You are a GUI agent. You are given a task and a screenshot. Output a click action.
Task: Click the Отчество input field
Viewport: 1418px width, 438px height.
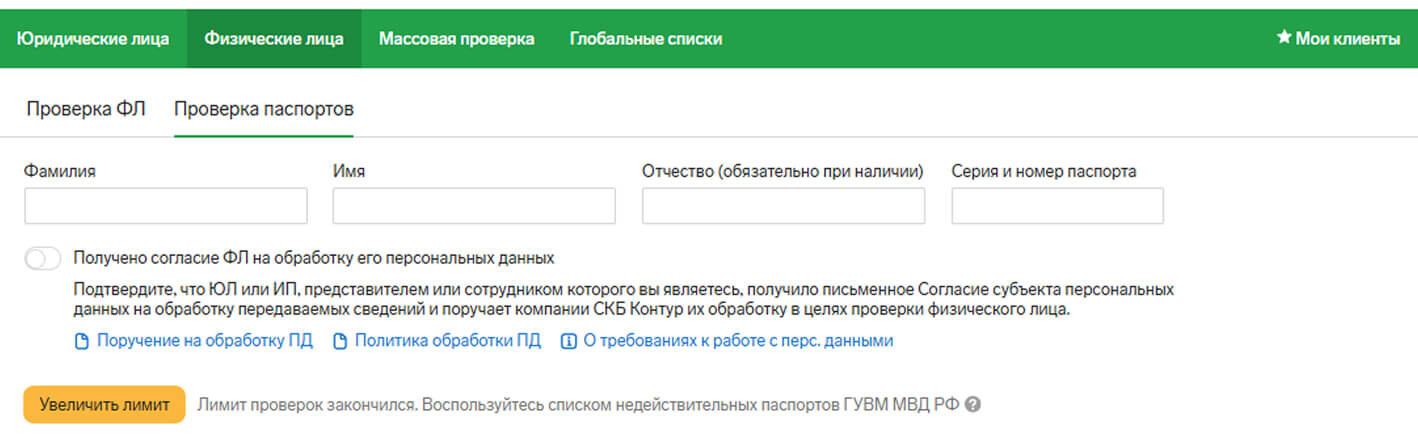[x=783, y=206]
